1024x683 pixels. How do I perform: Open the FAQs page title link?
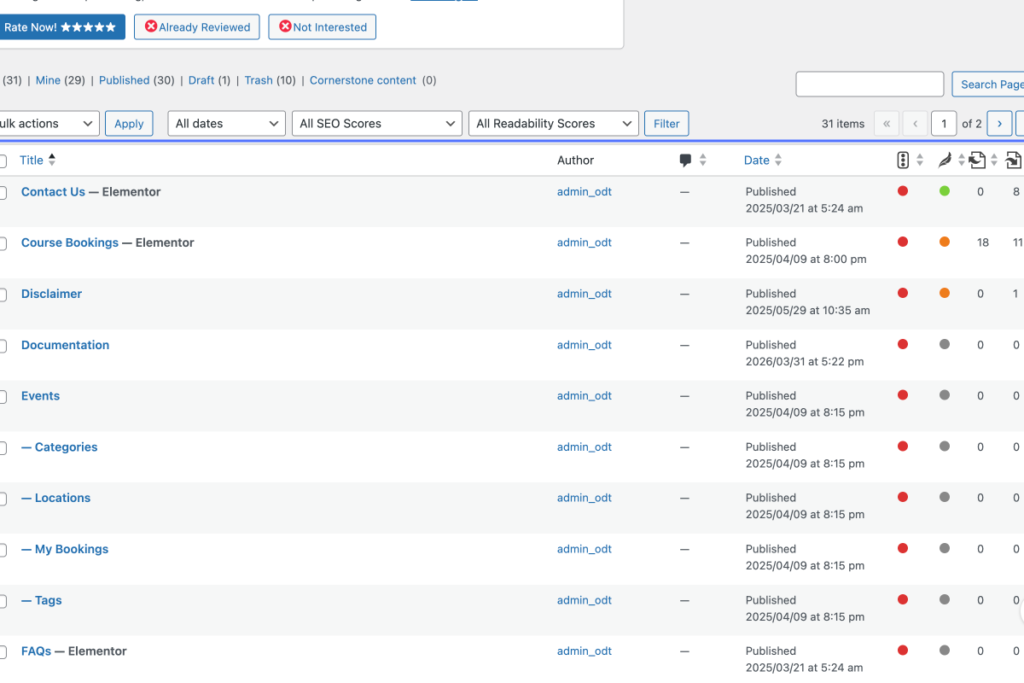click(x=36, y=652)
